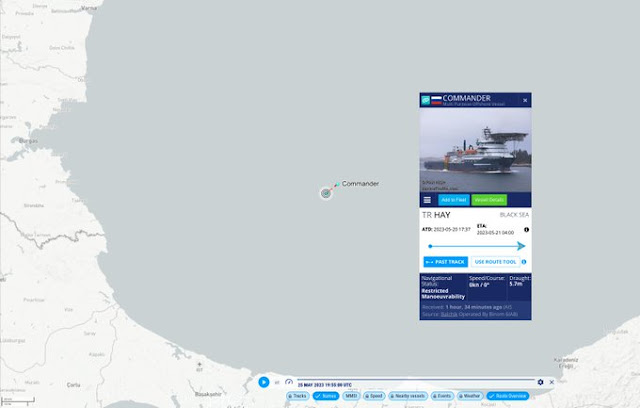Close the playback timeline bar
Viewport: 640px width, 408px height.
tap(551, 382)
